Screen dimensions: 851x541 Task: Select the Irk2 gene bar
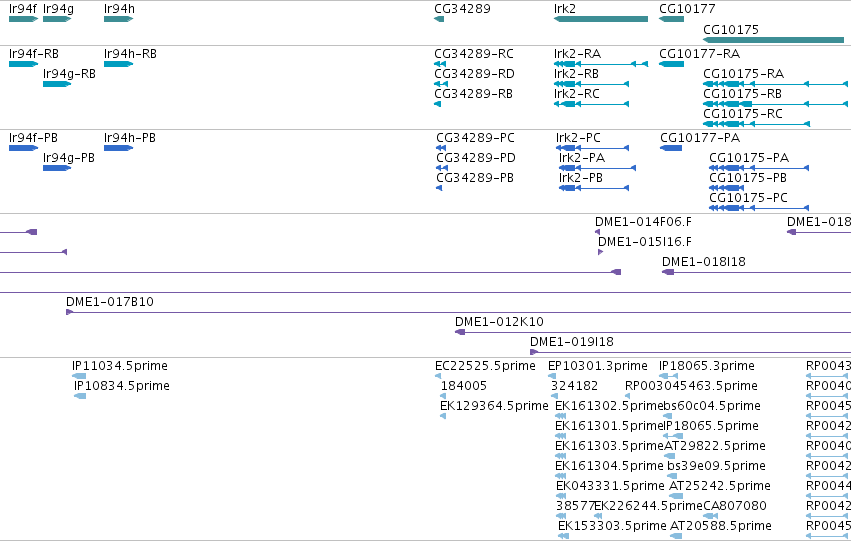(x=601, y=19)
